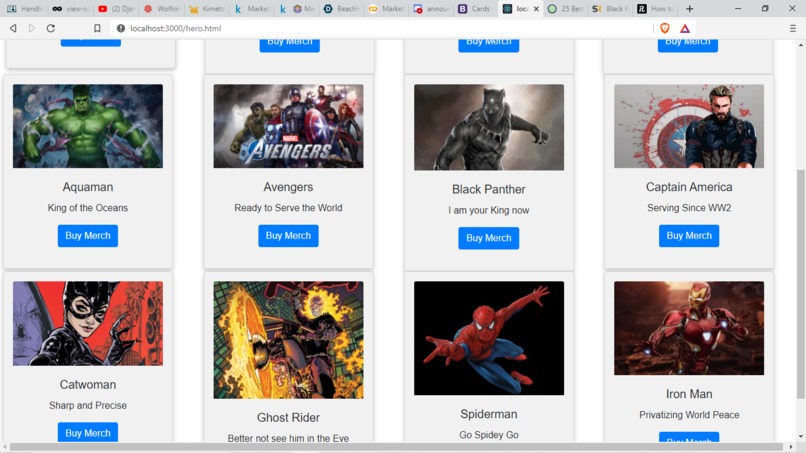Open the browser hamburger menu
The width and height of the screenshot is (806, 453).
tap(793, 28)
